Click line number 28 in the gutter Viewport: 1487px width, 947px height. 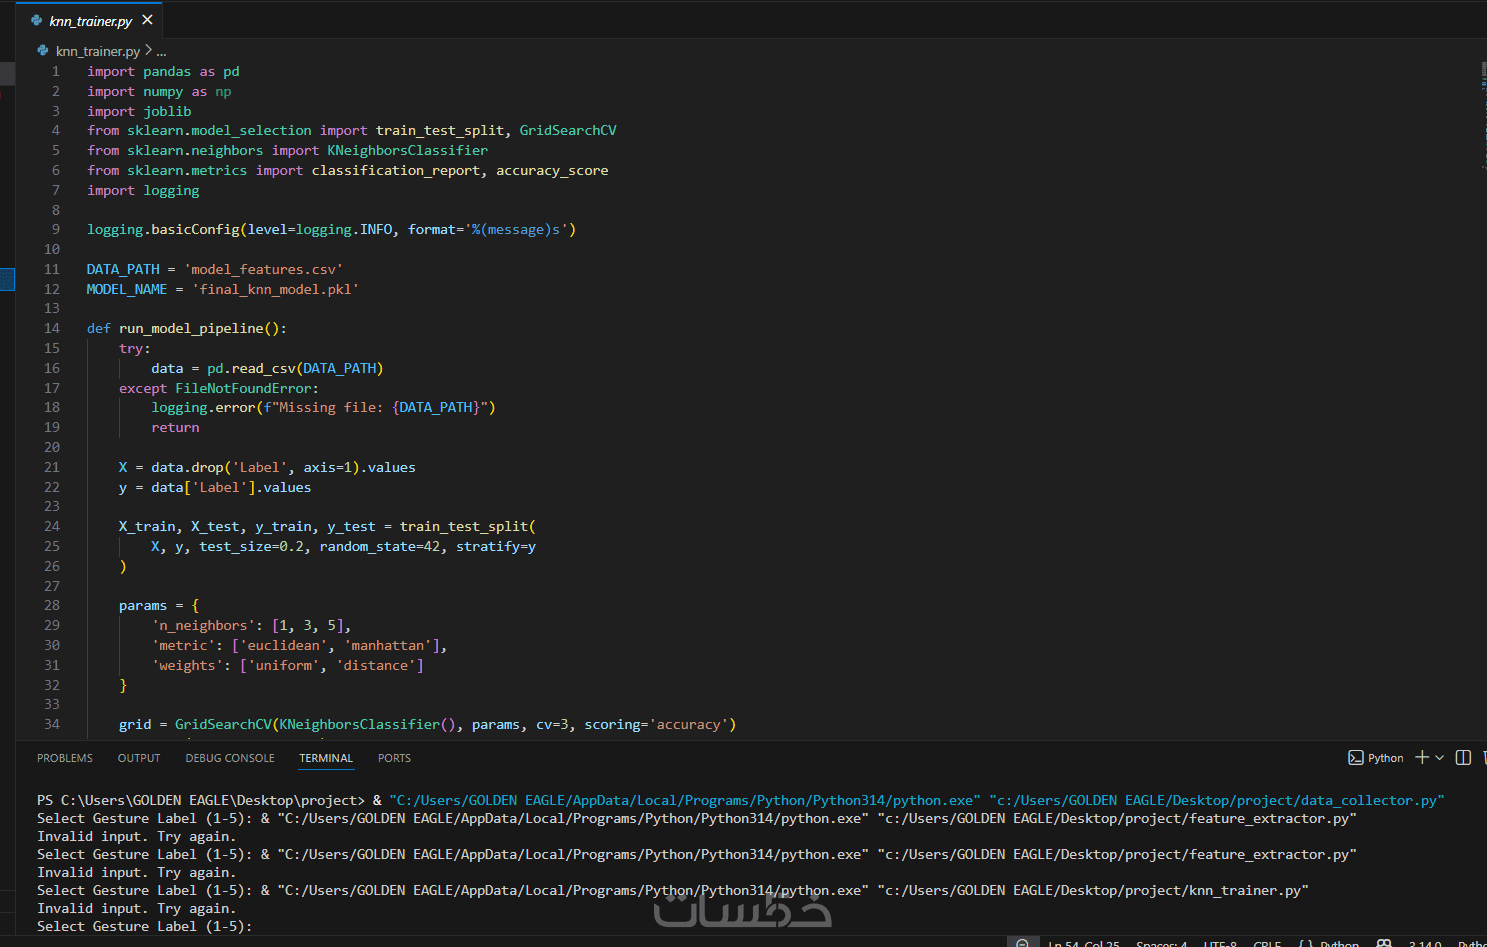52,605
